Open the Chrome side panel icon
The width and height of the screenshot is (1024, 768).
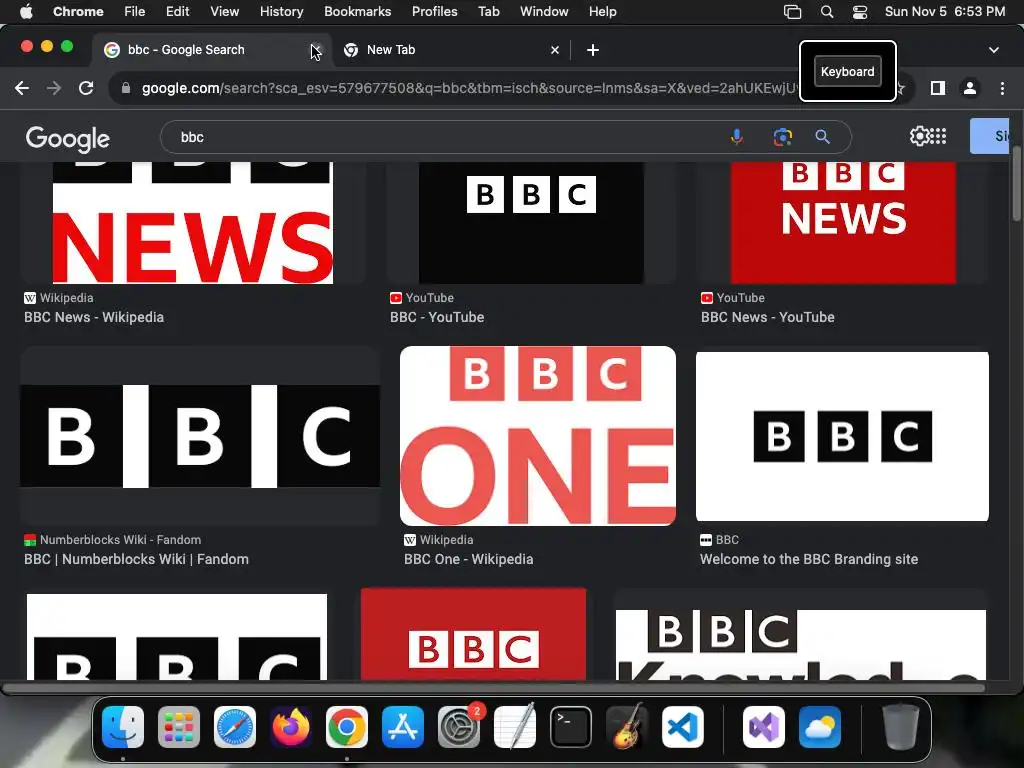tap(938, 88)
